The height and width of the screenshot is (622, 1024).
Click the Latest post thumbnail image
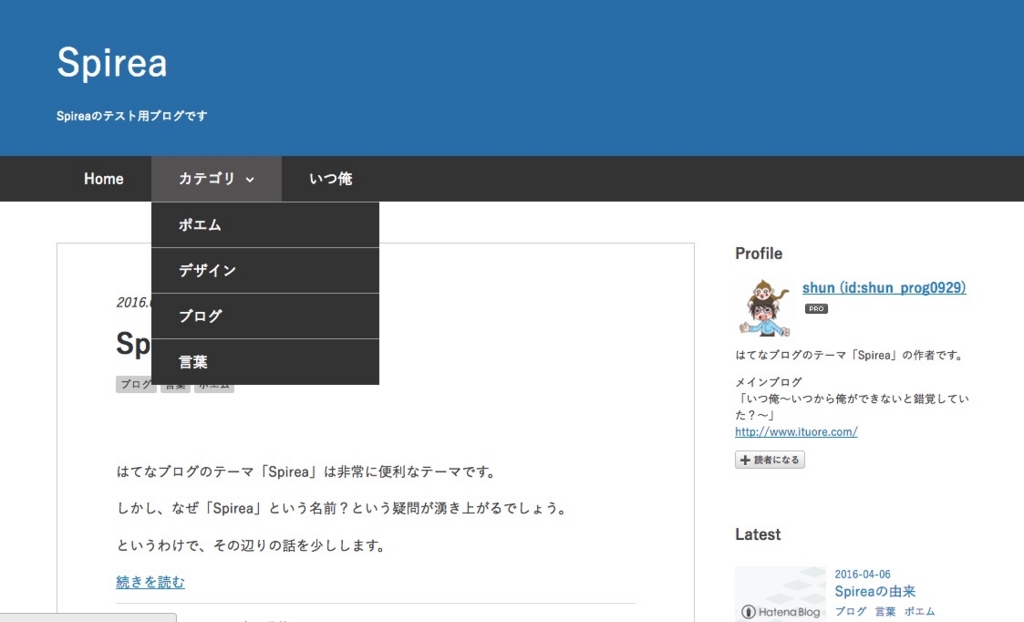781,593
